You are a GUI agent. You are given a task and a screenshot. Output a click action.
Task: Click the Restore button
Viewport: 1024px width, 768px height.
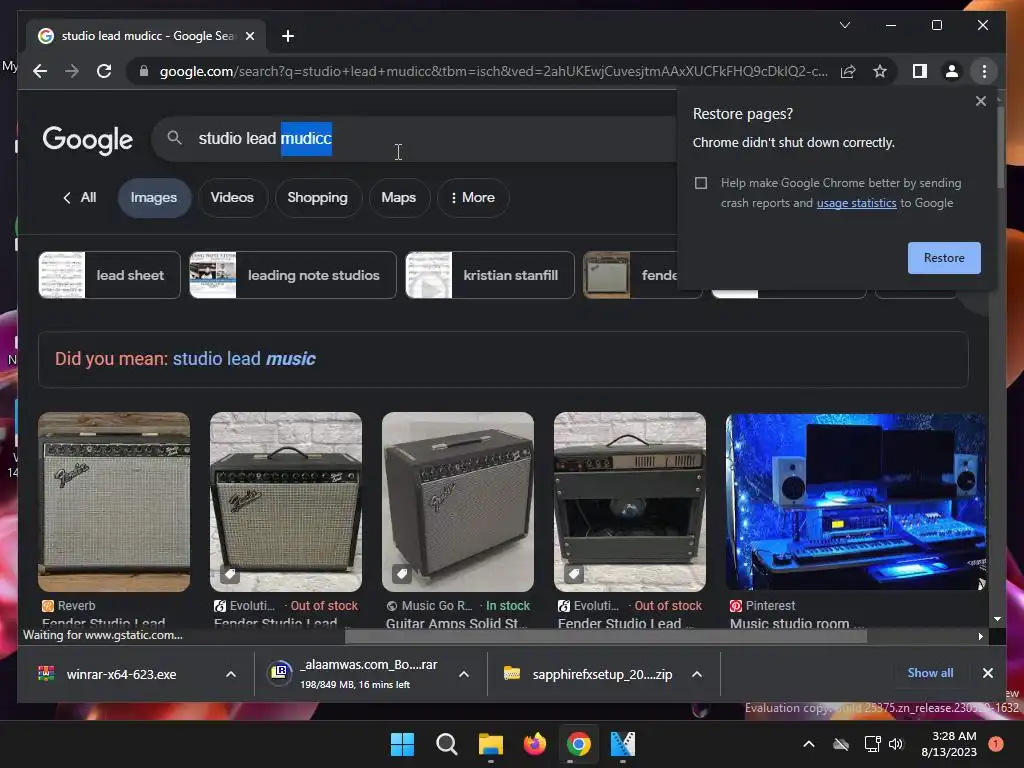click(944, 258)
